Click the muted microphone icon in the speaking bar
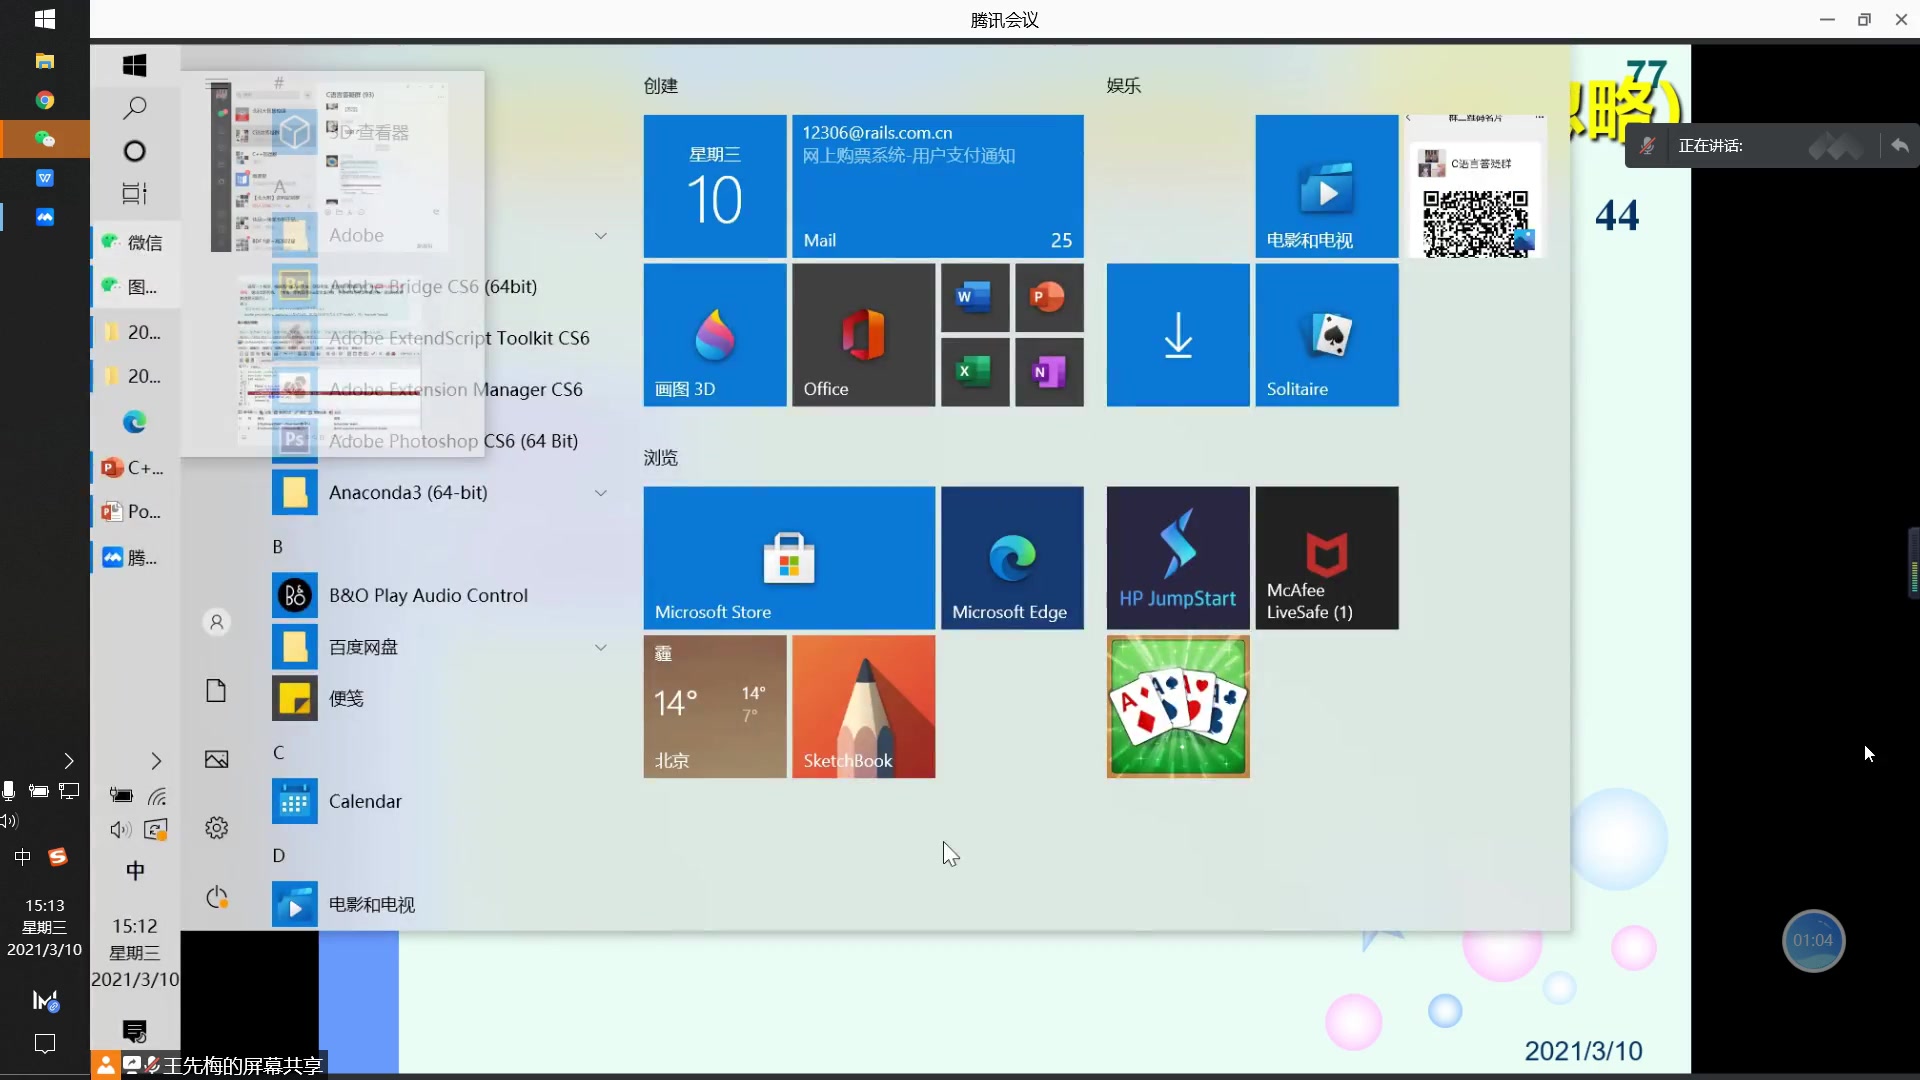 click(x=1647, y=146)
